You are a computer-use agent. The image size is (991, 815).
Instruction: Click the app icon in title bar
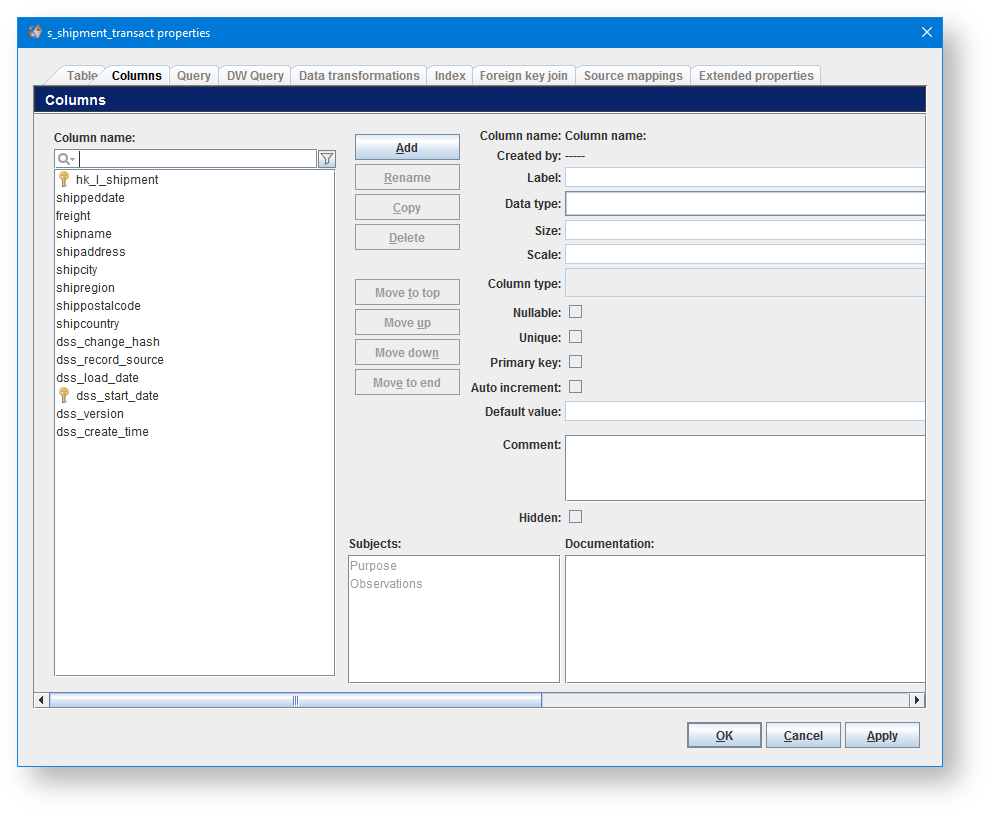pyautogui.click(x=35, y=32)
